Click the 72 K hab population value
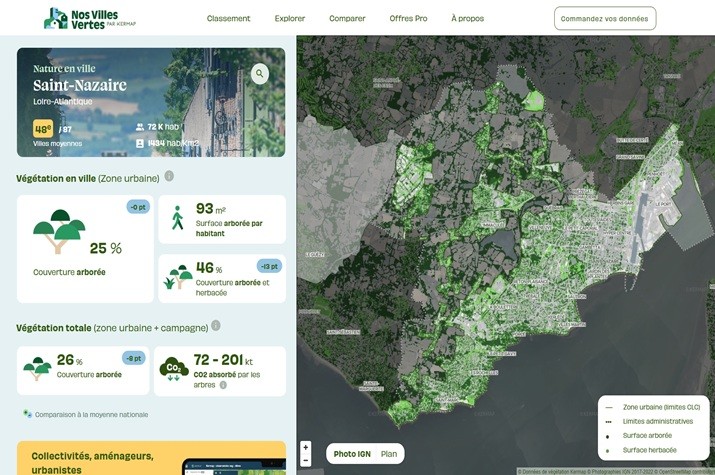 pos(163,127)
